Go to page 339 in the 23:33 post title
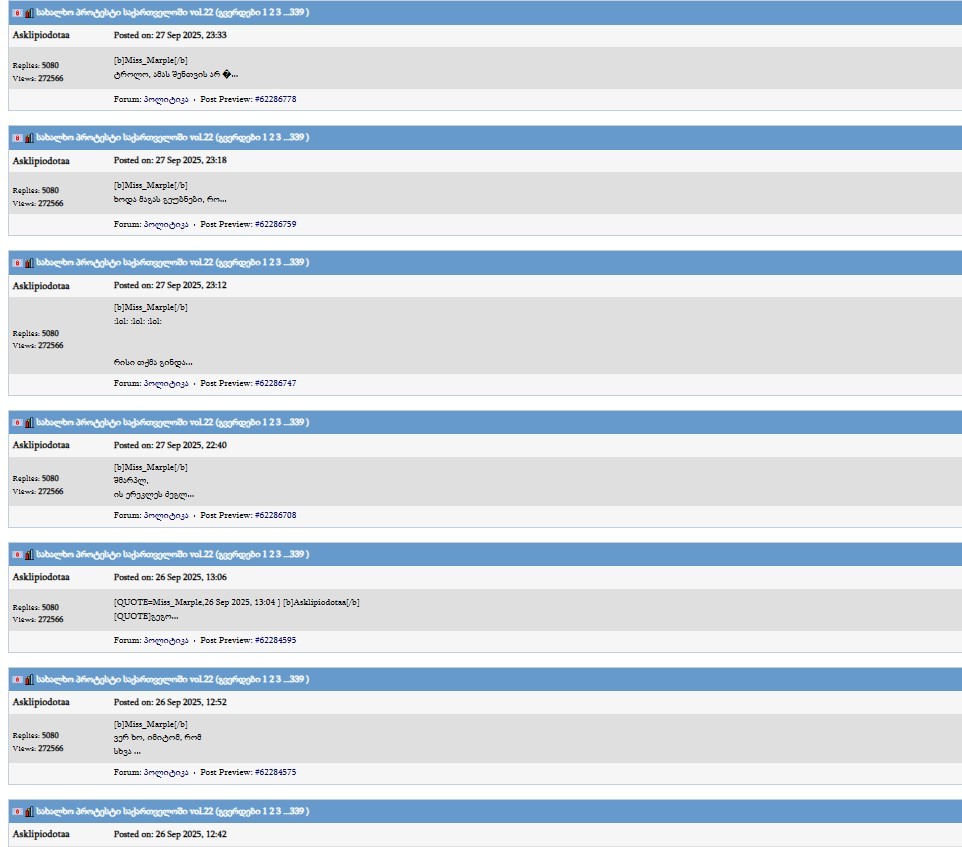Screen dimensions: 962x847 tap(296, 12)
